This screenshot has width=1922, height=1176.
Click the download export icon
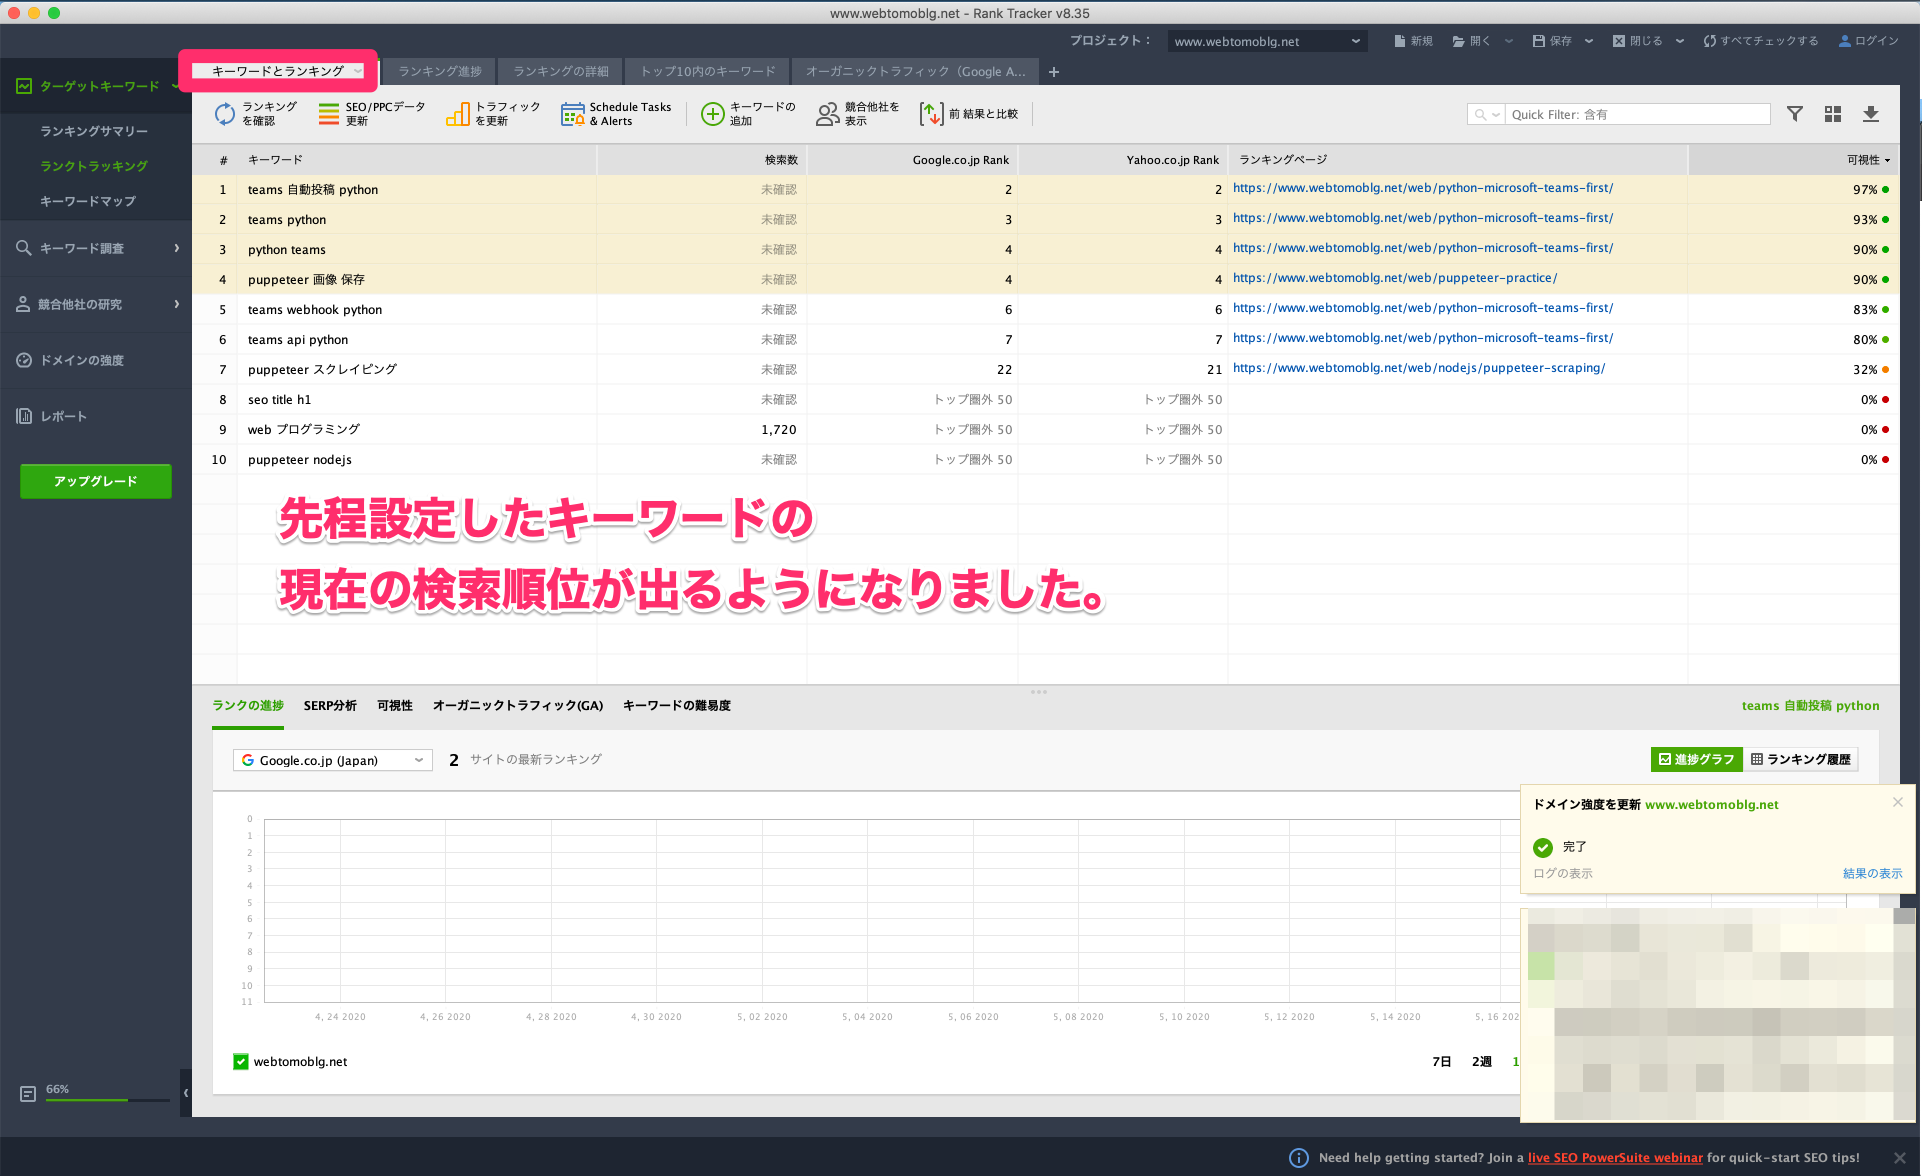(x=1871, y=114)
